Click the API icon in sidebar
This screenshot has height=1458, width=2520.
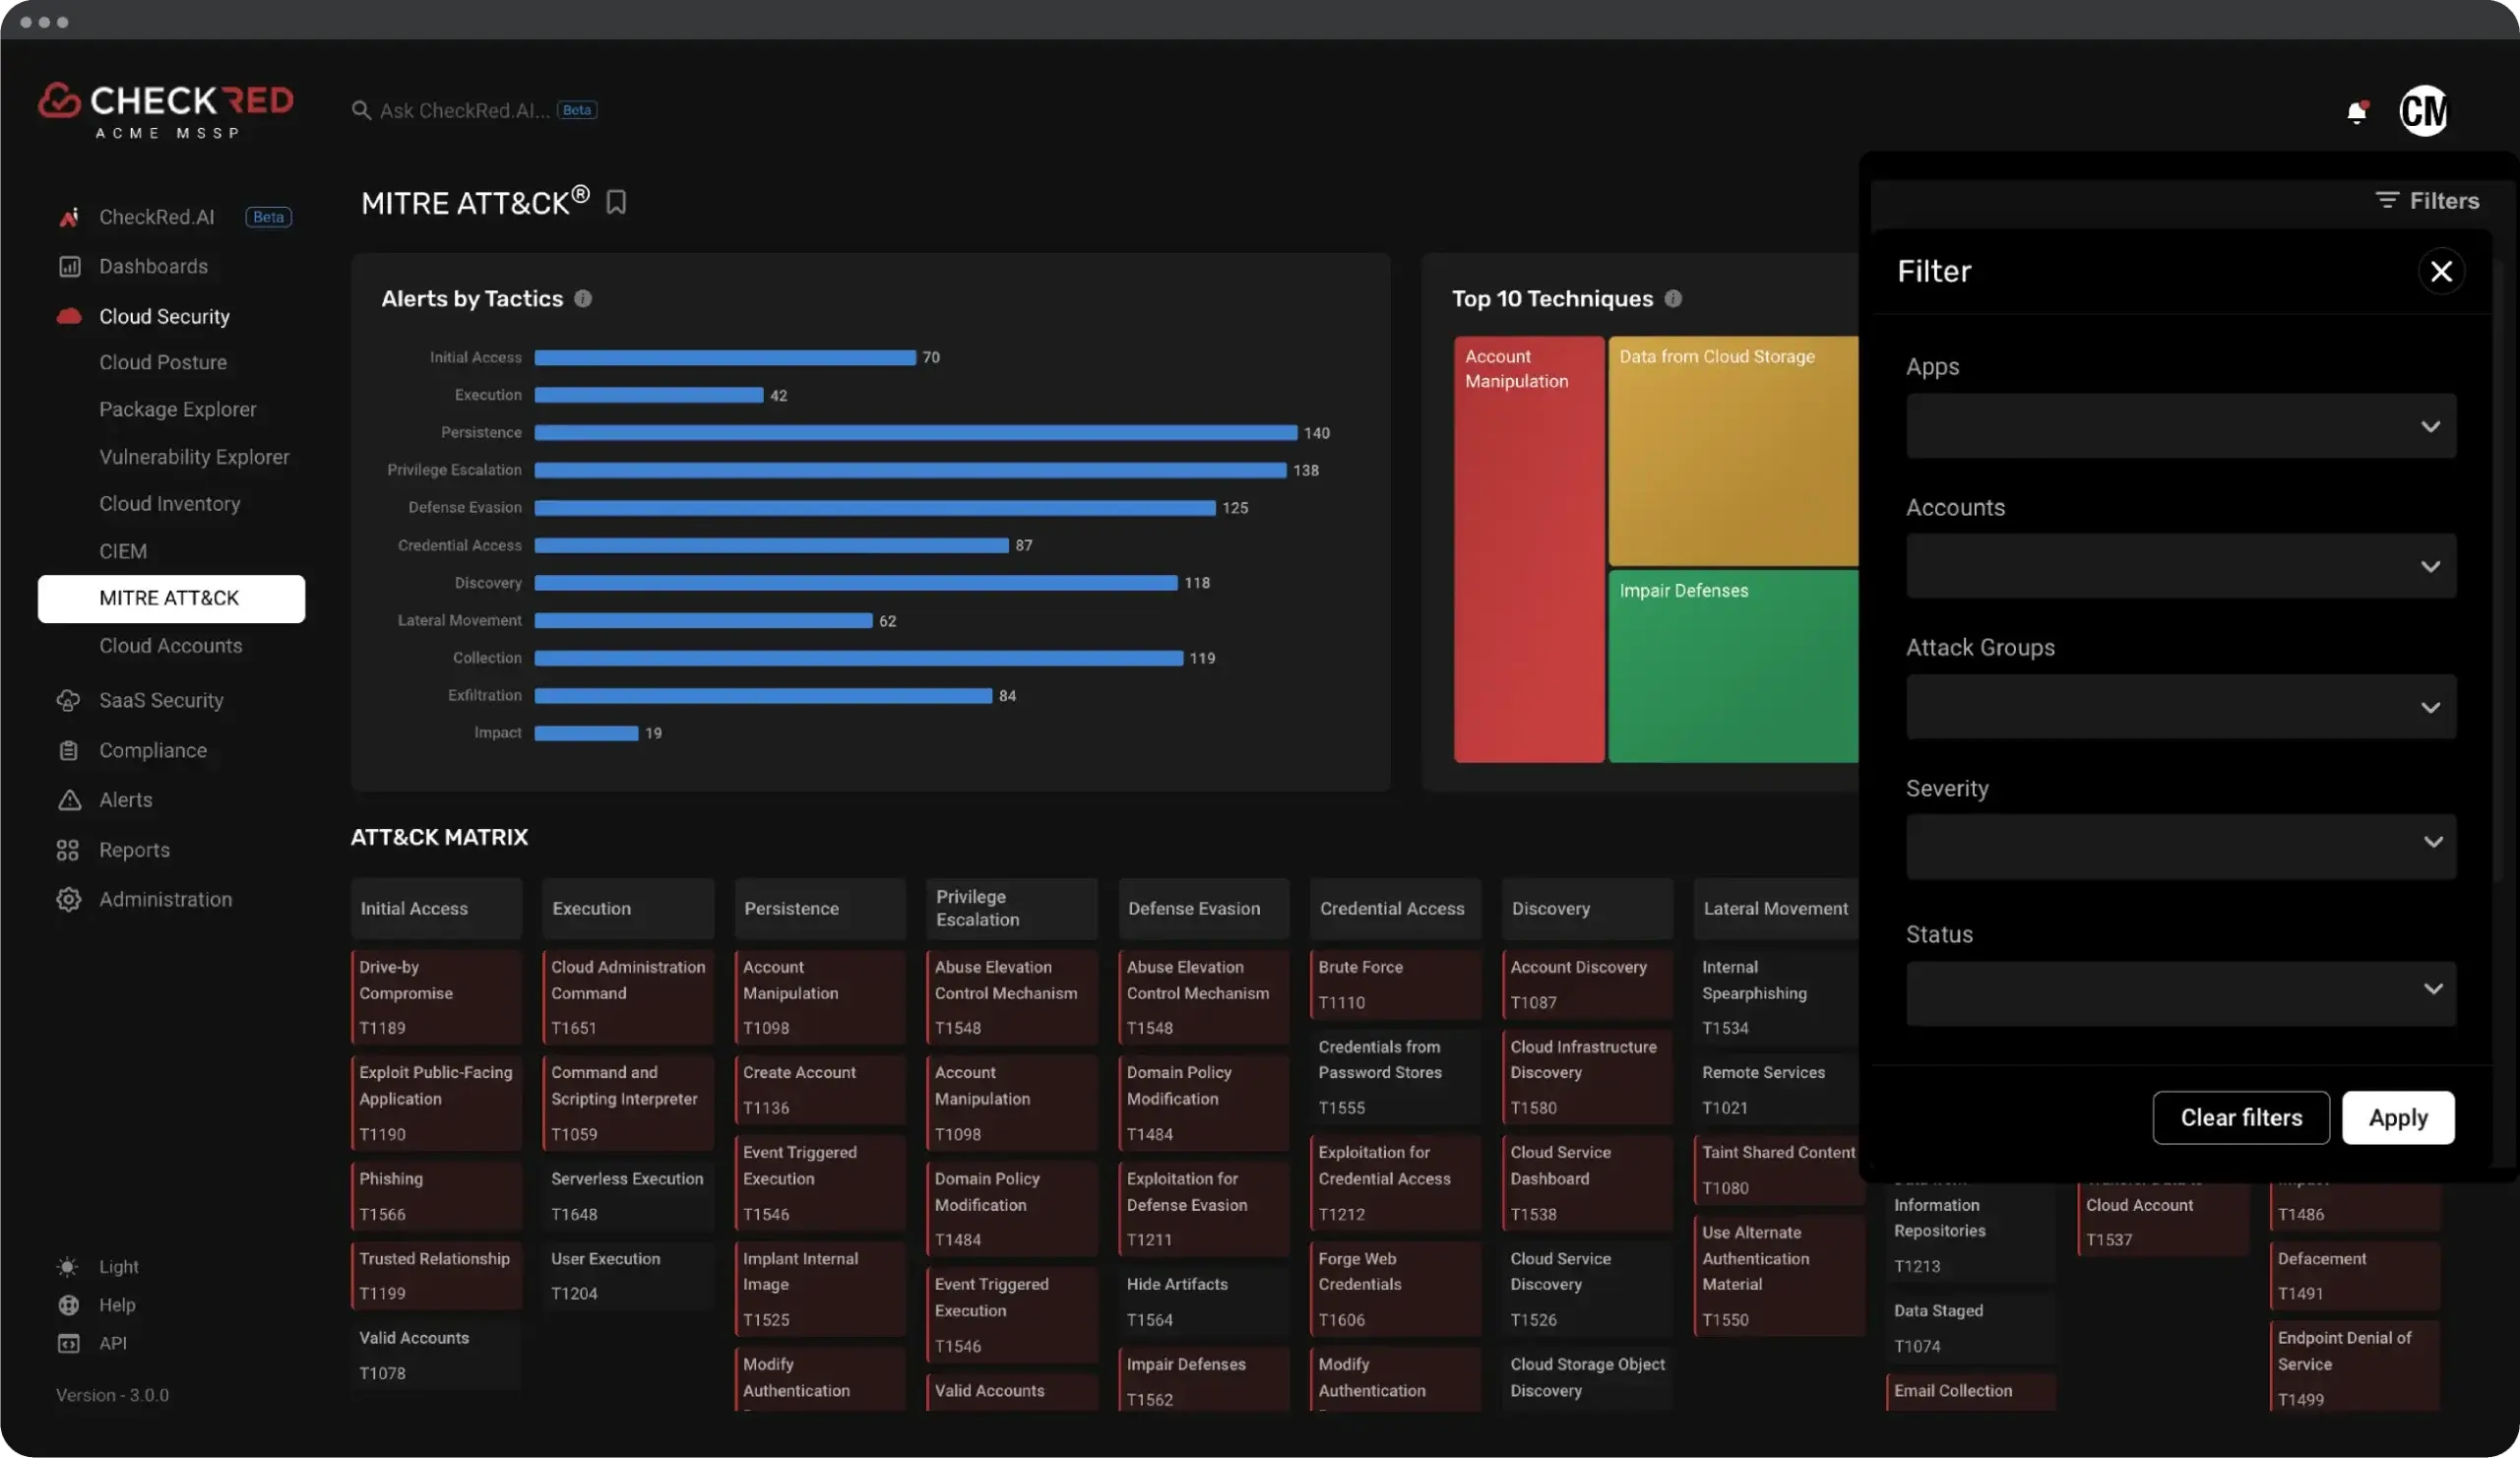coord(68,1343)
